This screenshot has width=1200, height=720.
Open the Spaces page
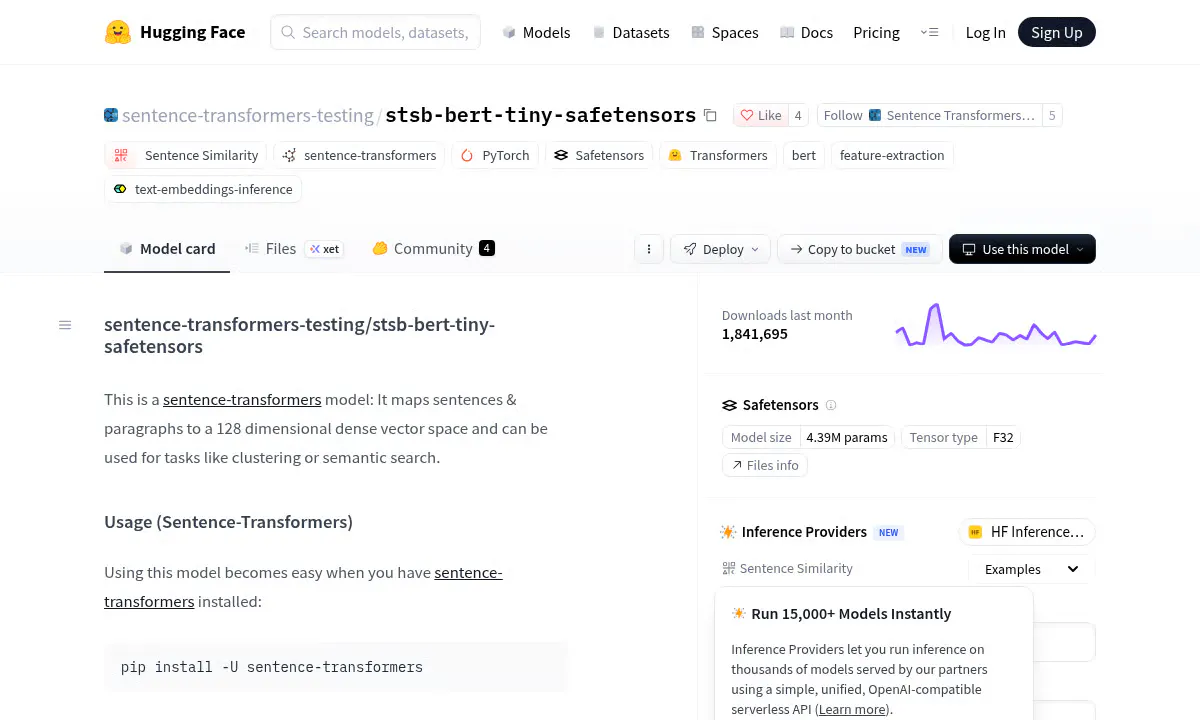tap(724, 32)
